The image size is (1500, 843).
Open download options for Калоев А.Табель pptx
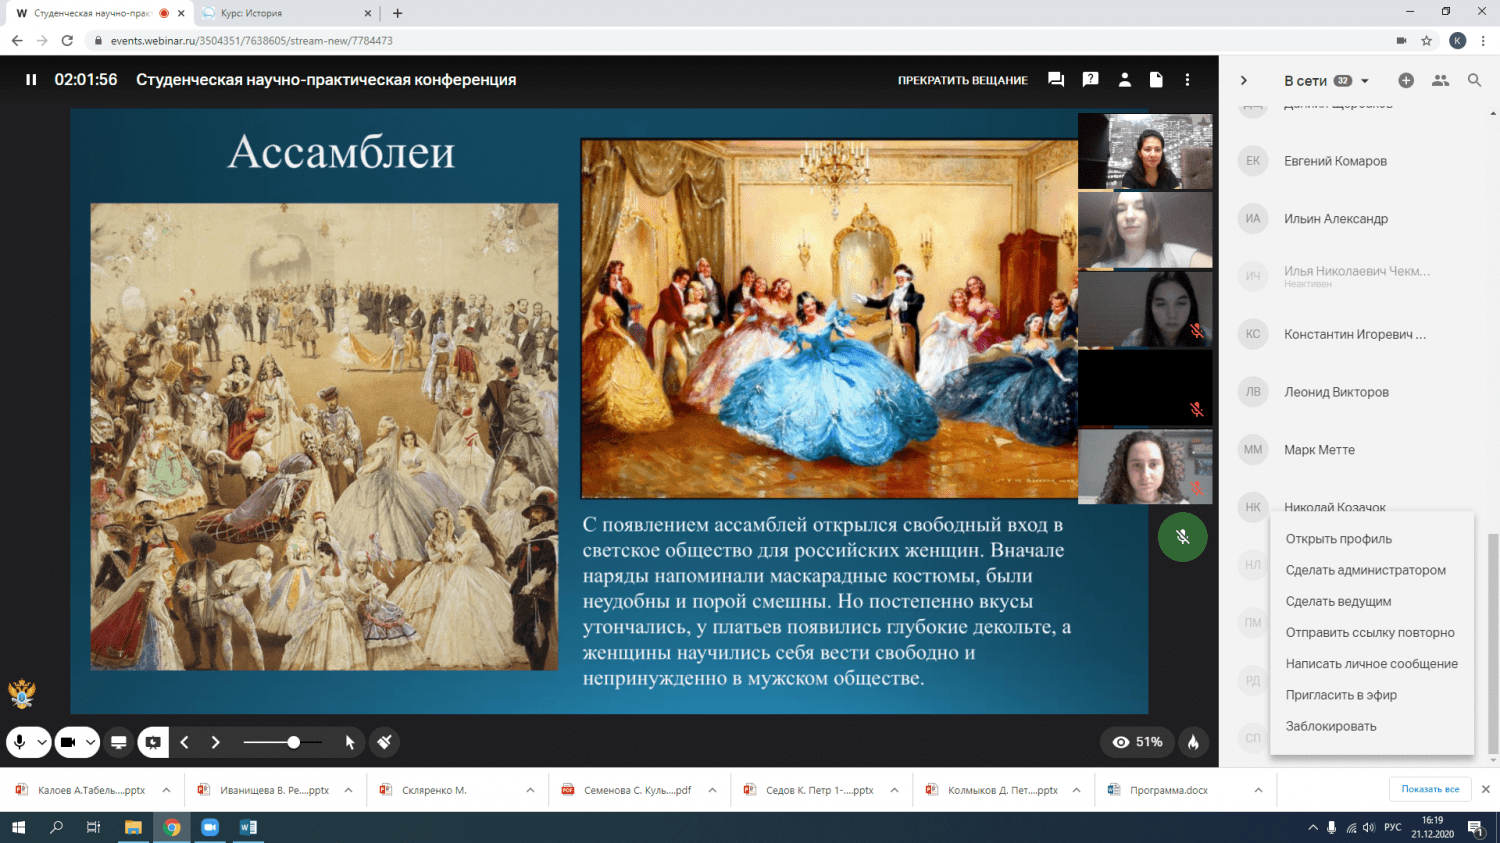166,790
